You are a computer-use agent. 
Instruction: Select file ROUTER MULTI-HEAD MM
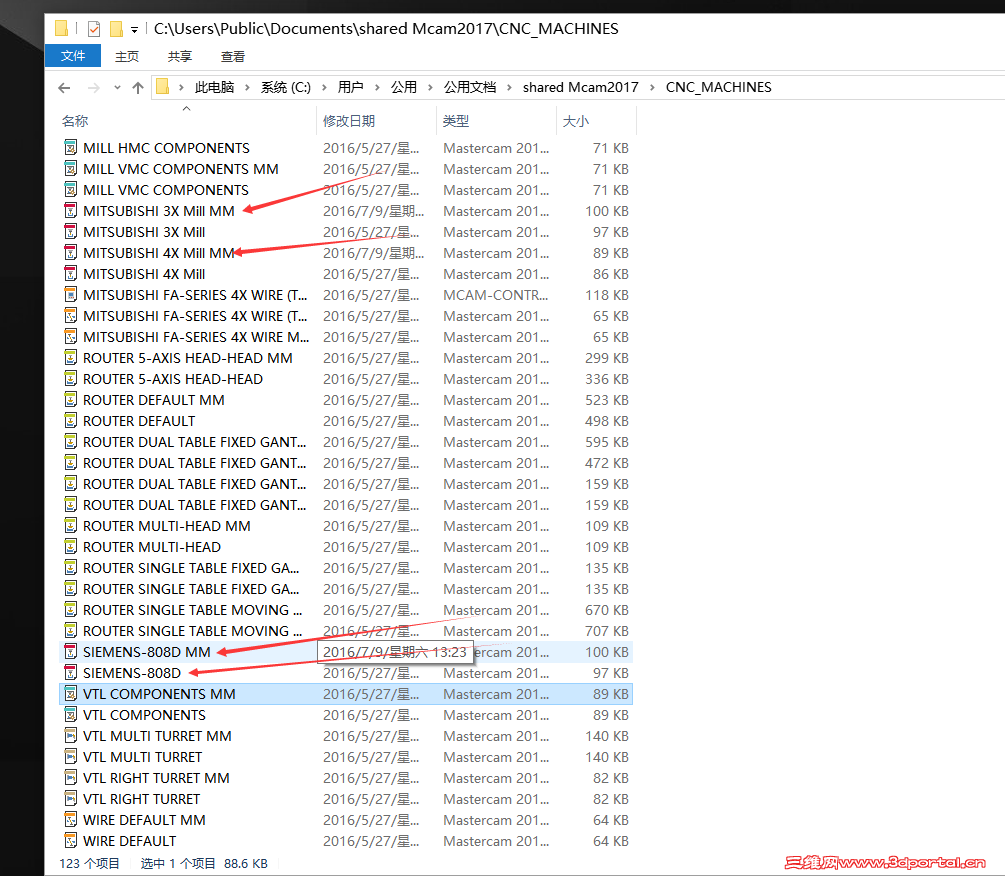[167, 526]
